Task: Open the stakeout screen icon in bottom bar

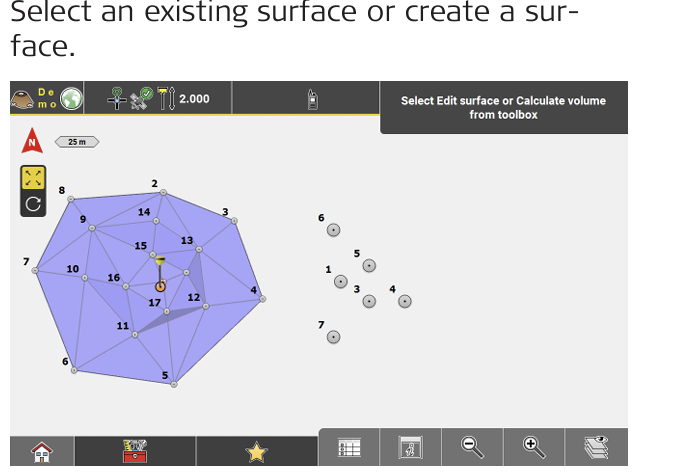Action: click(410, 449)
